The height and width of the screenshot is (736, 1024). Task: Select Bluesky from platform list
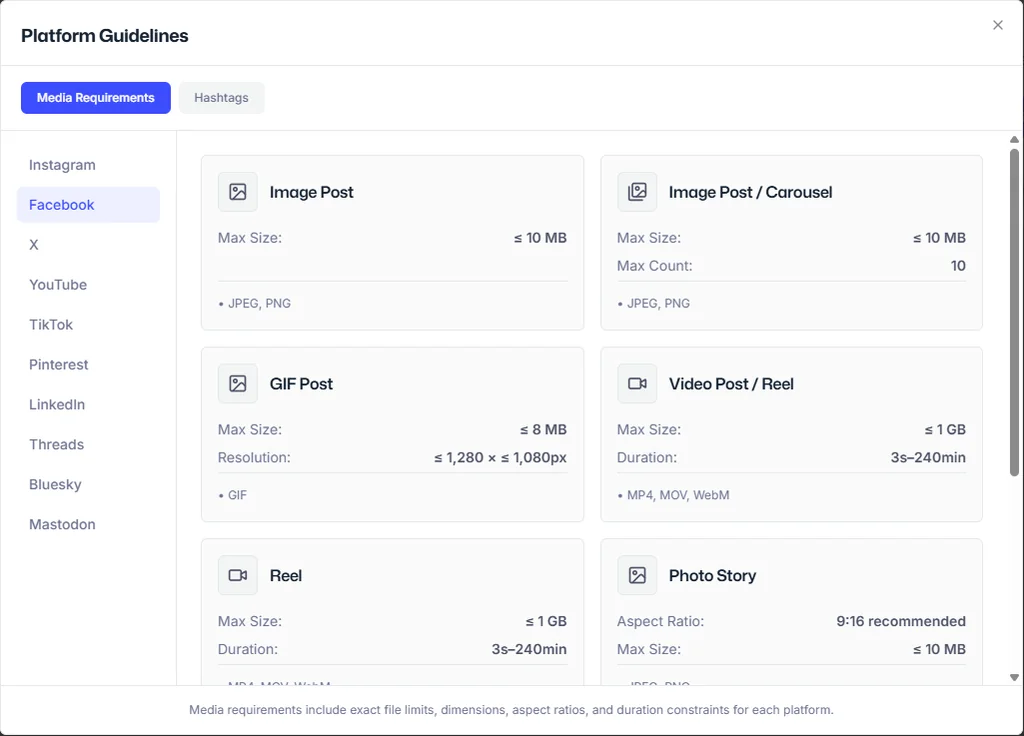pyautogui.click(x=88, y=485)
